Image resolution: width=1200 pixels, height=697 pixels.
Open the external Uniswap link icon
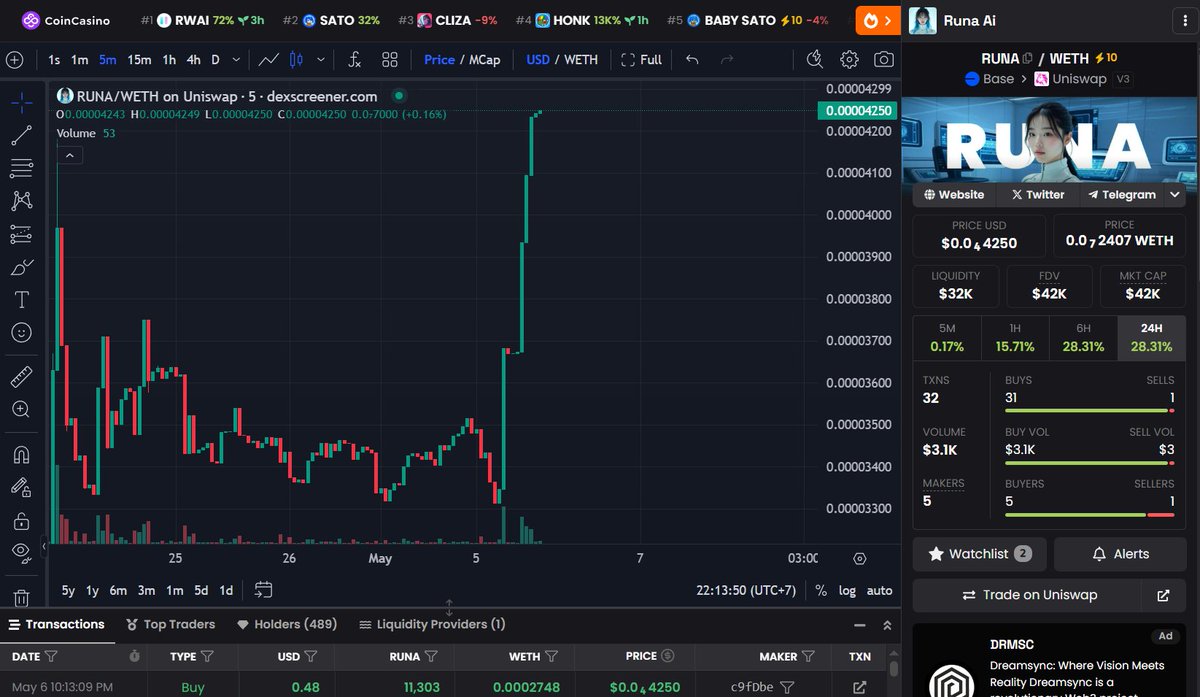(1163, 595)
